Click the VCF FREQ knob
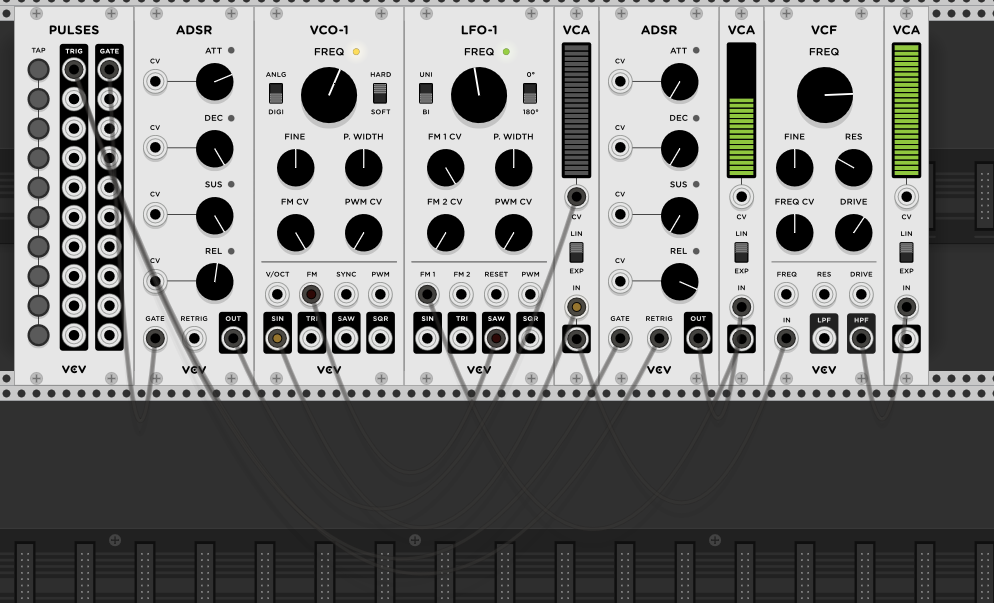 825,95
